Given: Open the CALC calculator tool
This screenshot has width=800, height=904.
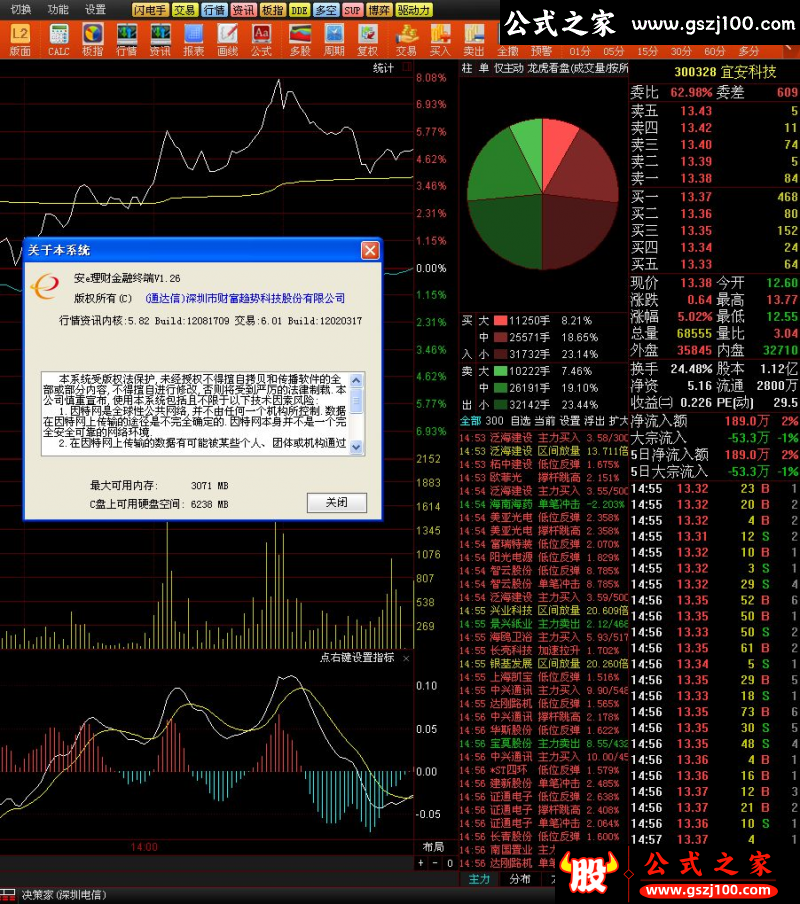Looking at the screenshot, I should (58, 40).
